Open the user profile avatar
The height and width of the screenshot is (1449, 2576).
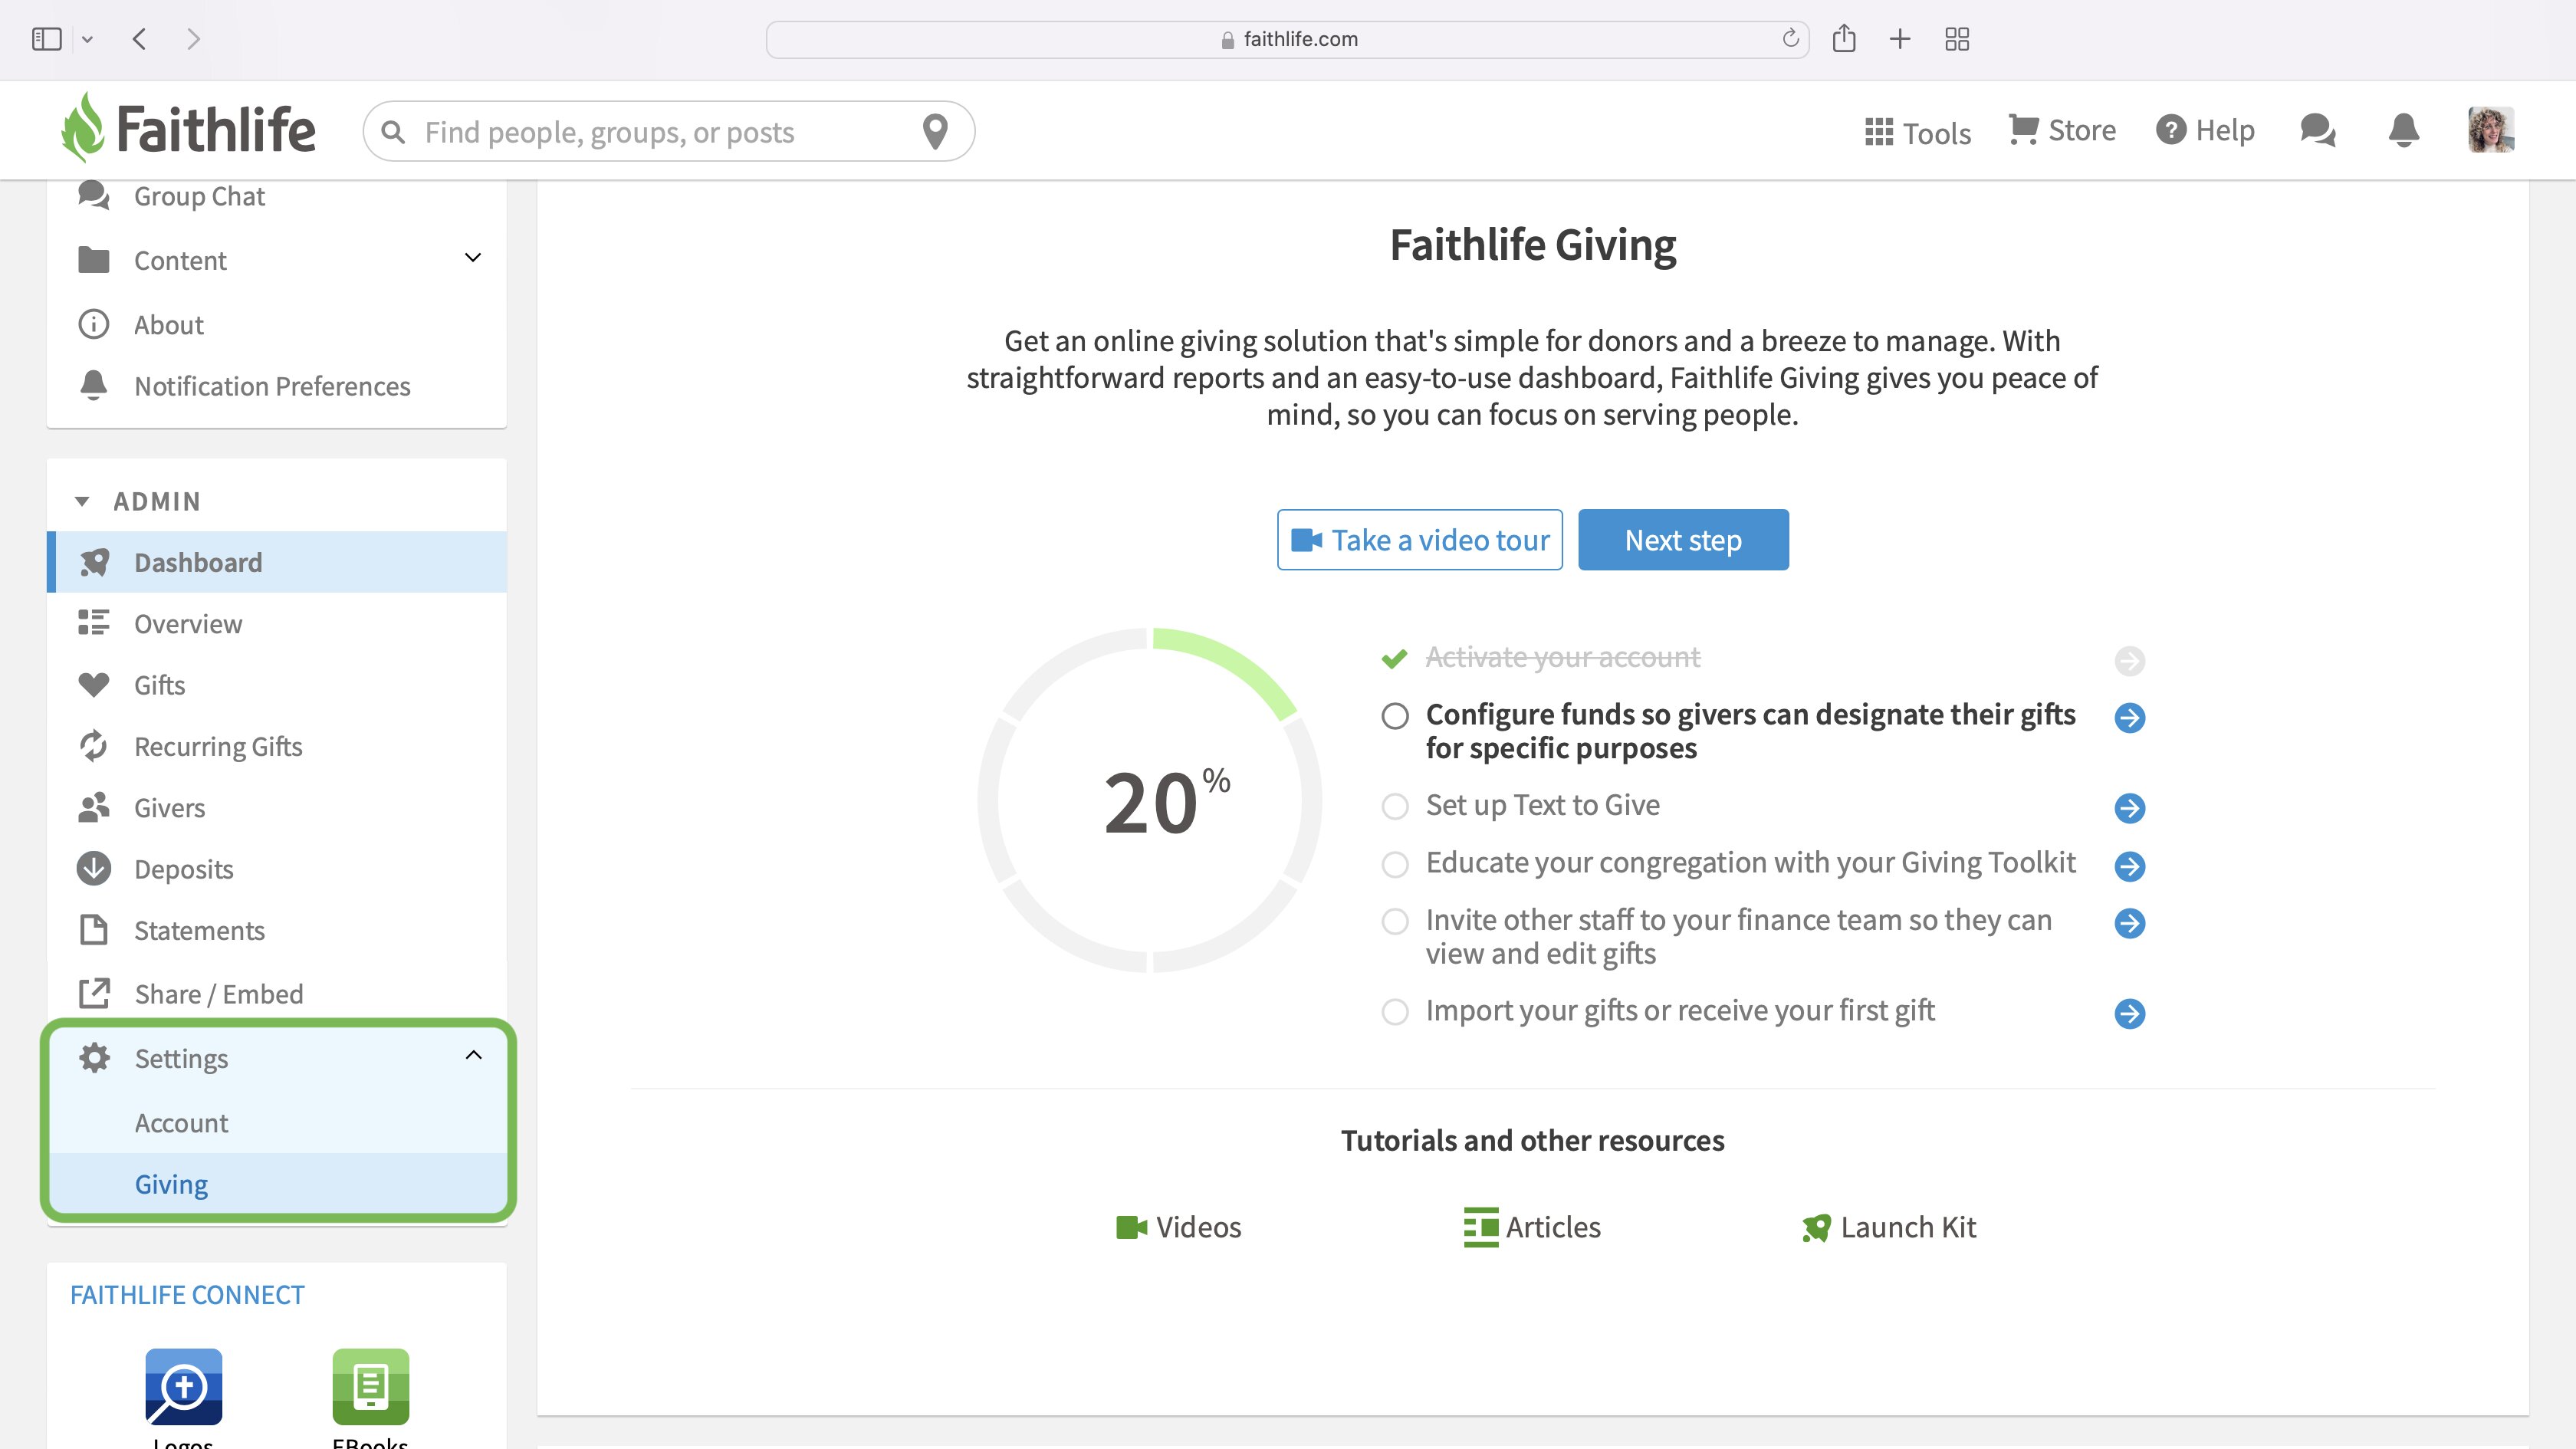(x=2490, y=130)
